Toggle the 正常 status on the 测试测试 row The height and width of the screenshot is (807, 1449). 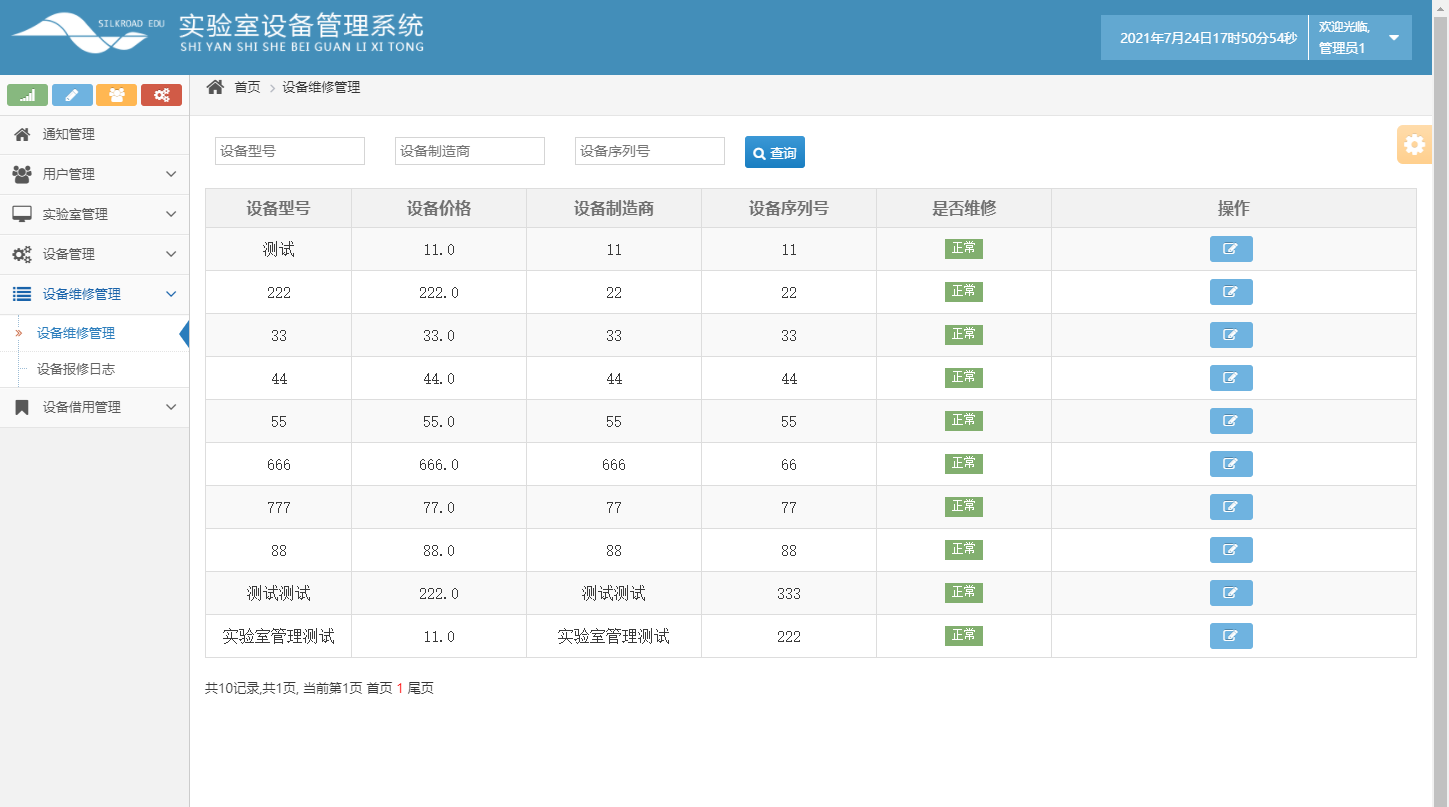pyautogui.click(x=963, y=592)
